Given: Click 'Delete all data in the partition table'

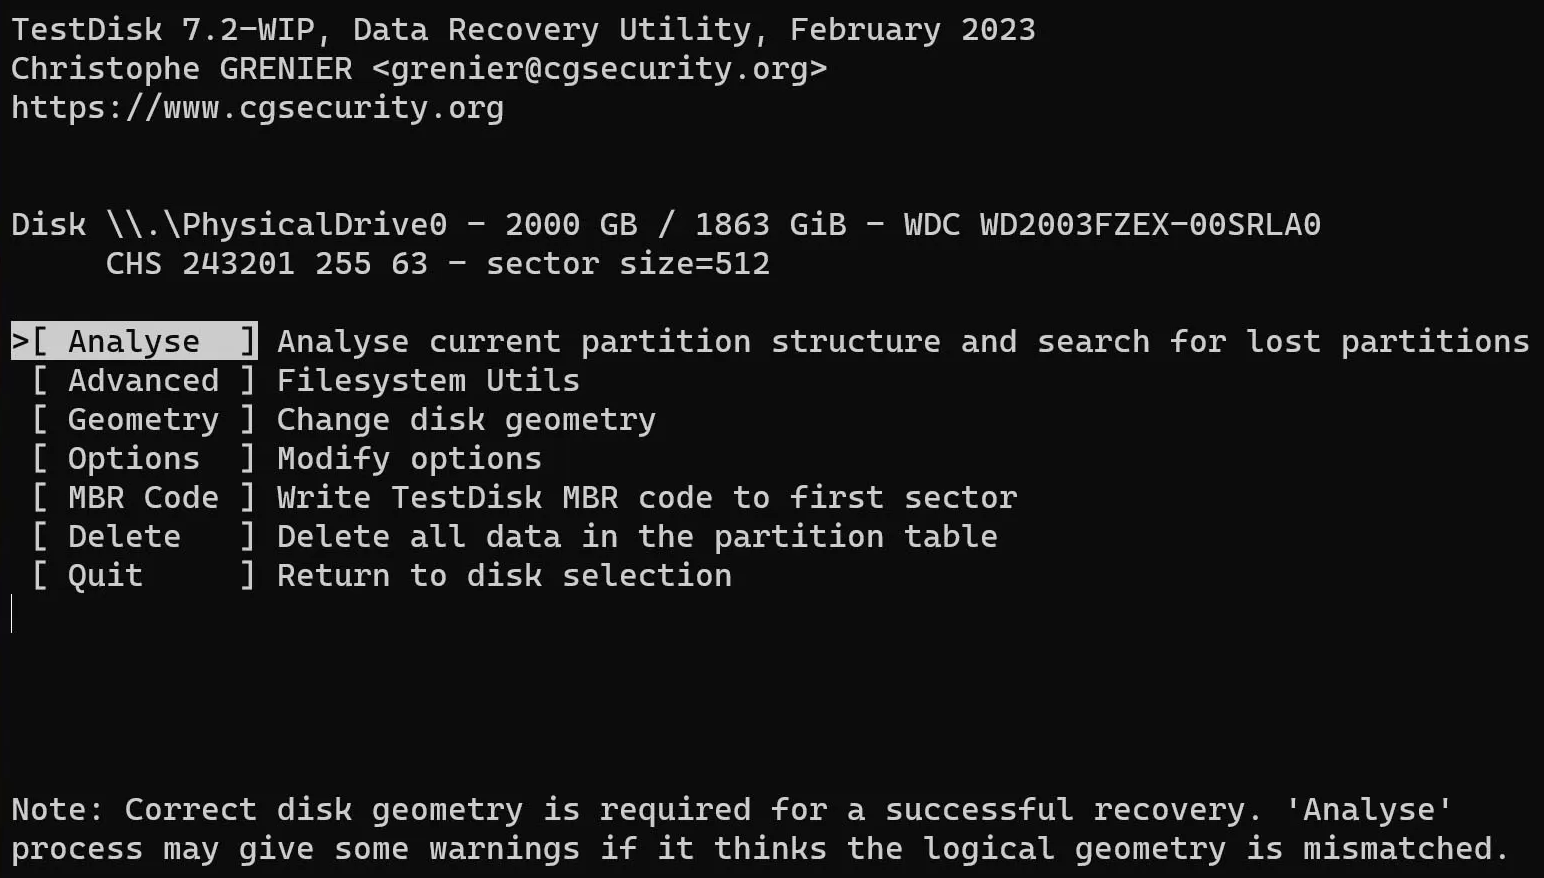Looking at the screenshot, I should [637, 536].
